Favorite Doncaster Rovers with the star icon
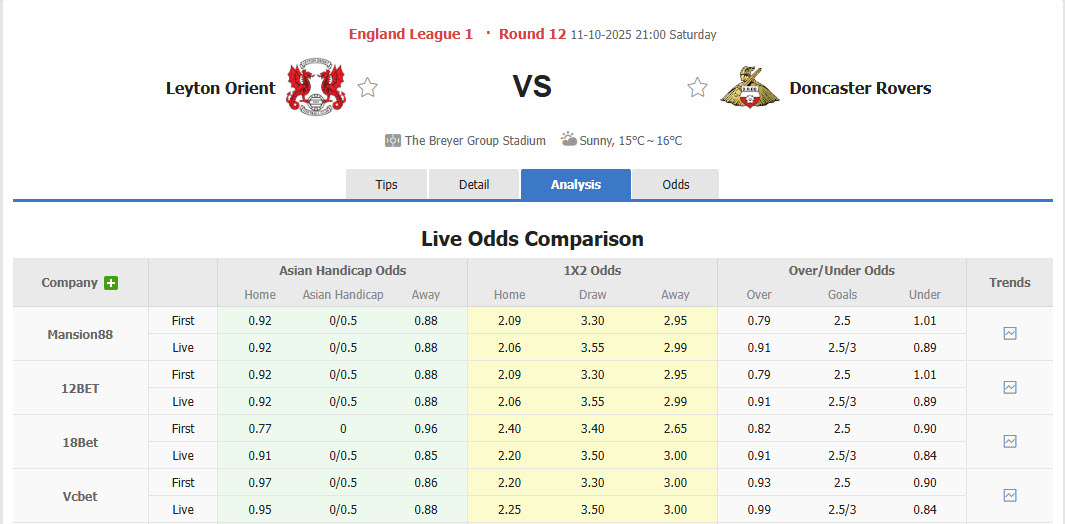The width and height of the screenshot is (1065, 524). point(697,88)
